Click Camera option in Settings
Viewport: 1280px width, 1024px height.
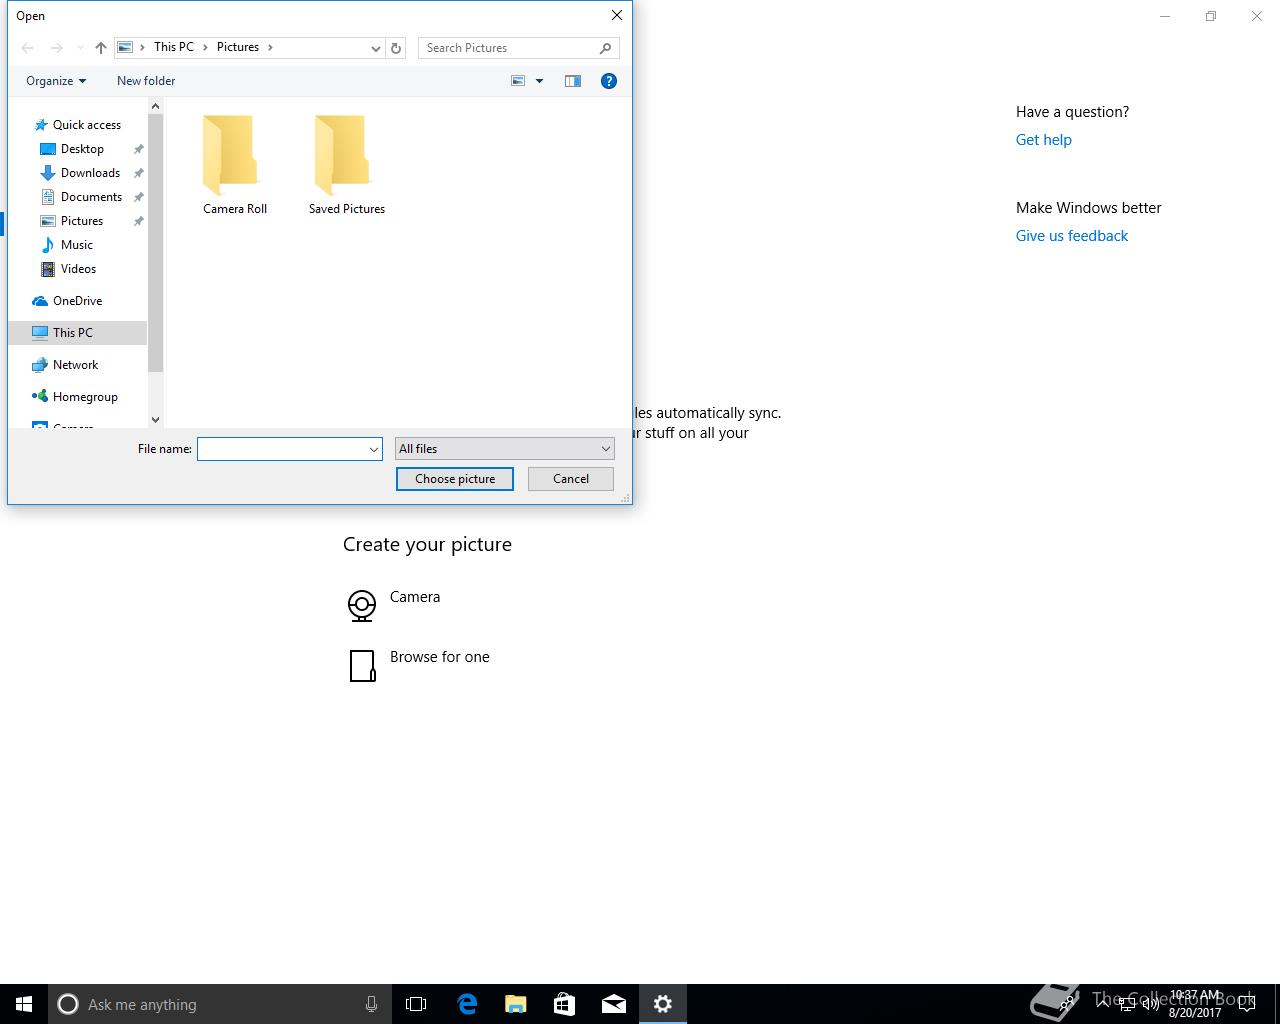coord(415,597)
